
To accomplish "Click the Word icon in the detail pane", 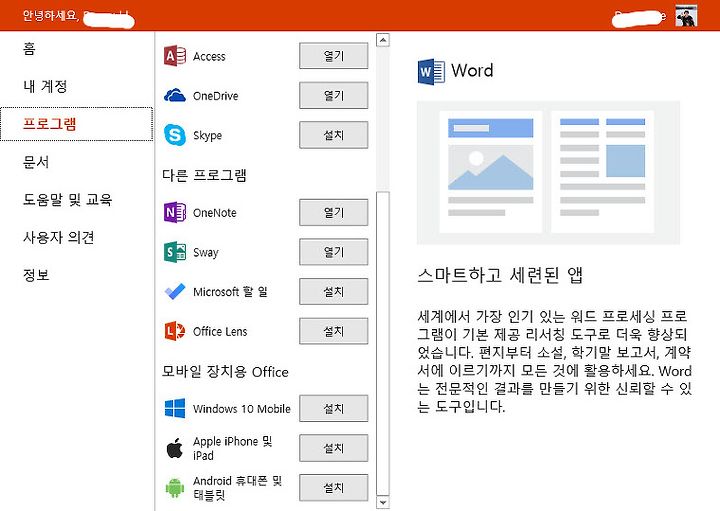I will point(431,71).
